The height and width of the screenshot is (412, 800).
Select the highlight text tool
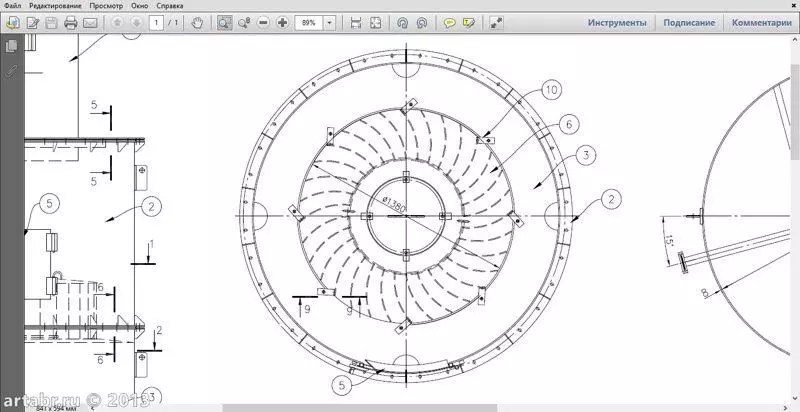point(469,23)
